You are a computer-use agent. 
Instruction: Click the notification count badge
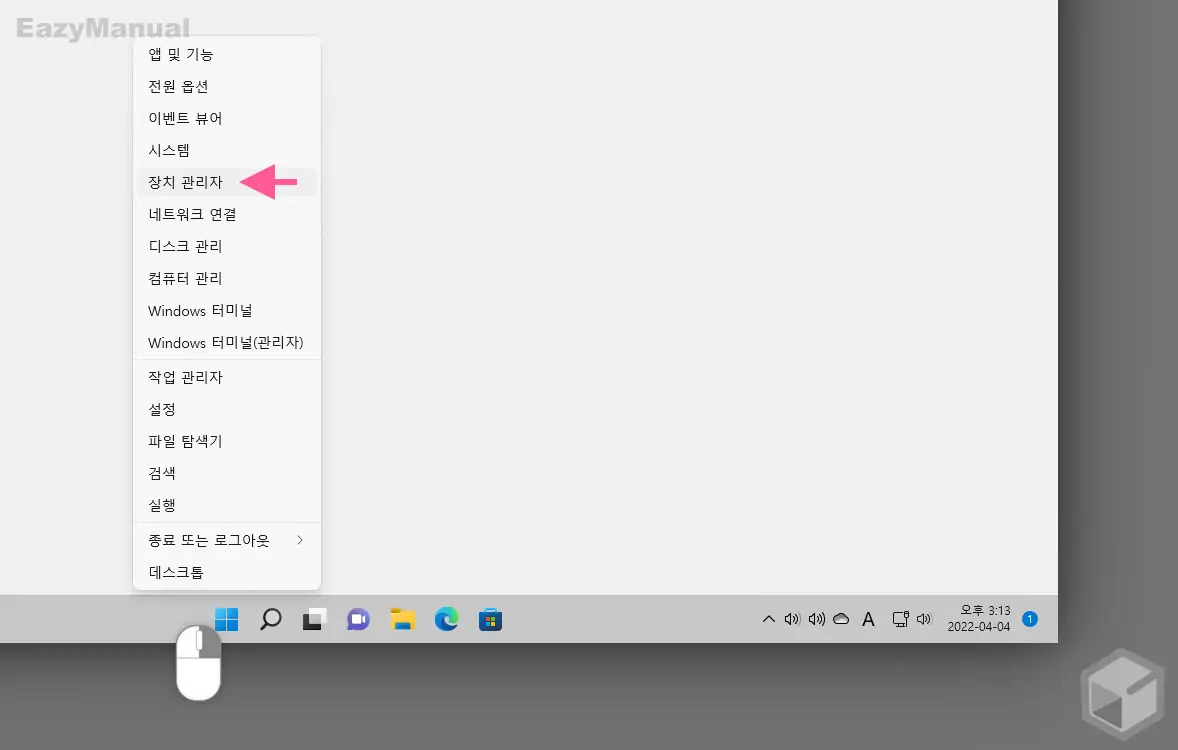(x=1030, y=619)
